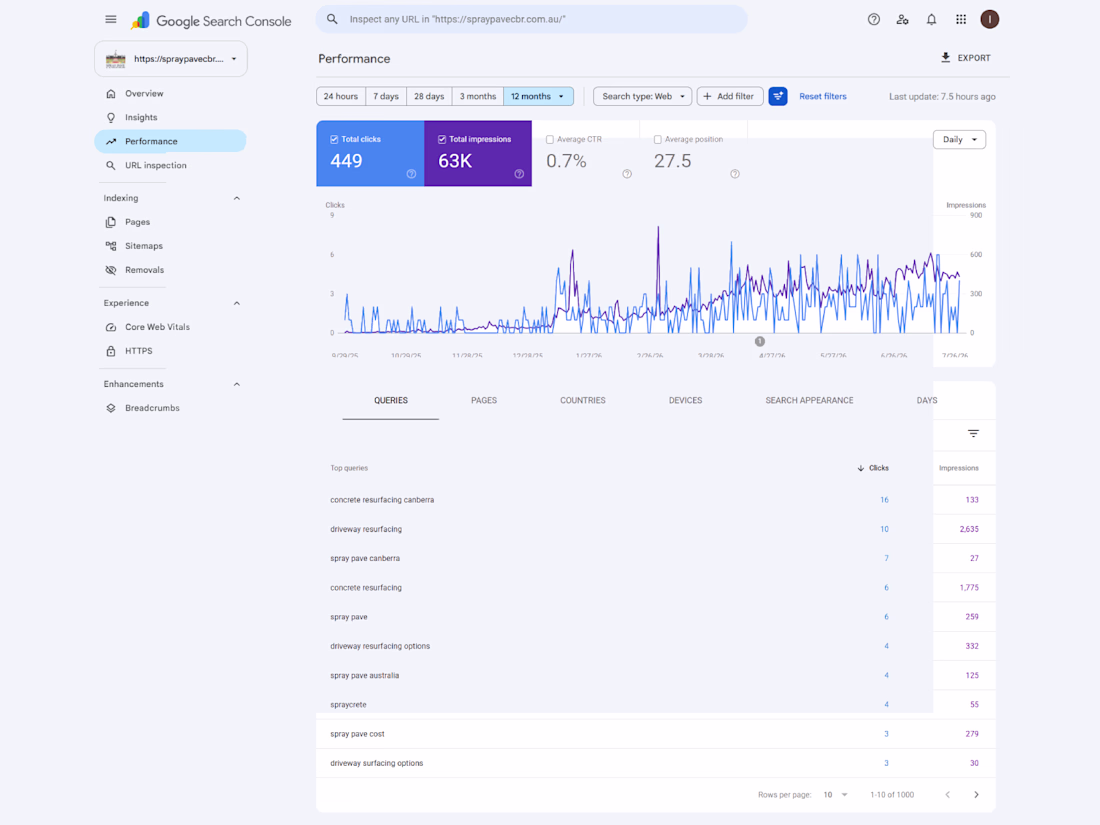Image resolution: width=1100 pixels, height=825 pixels.
Task: Click the Insights lightbulb icon
Action: pyautogui.click(x=111, y=117)
